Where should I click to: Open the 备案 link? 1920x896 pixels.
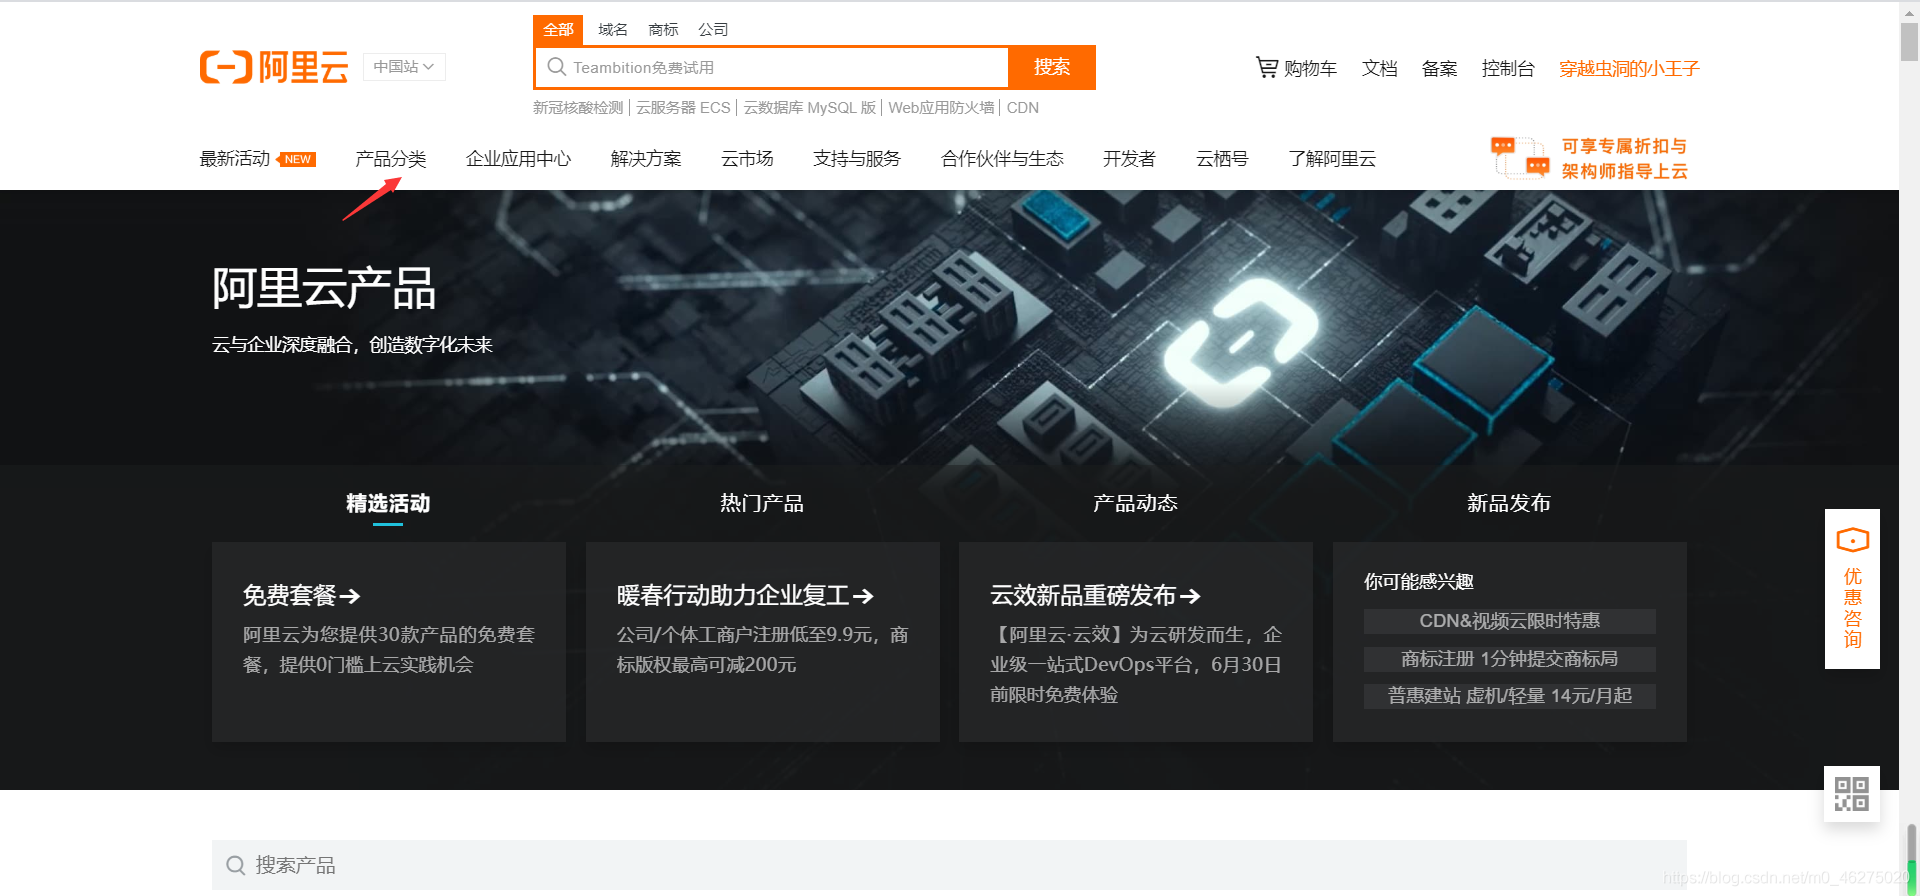1440,68
